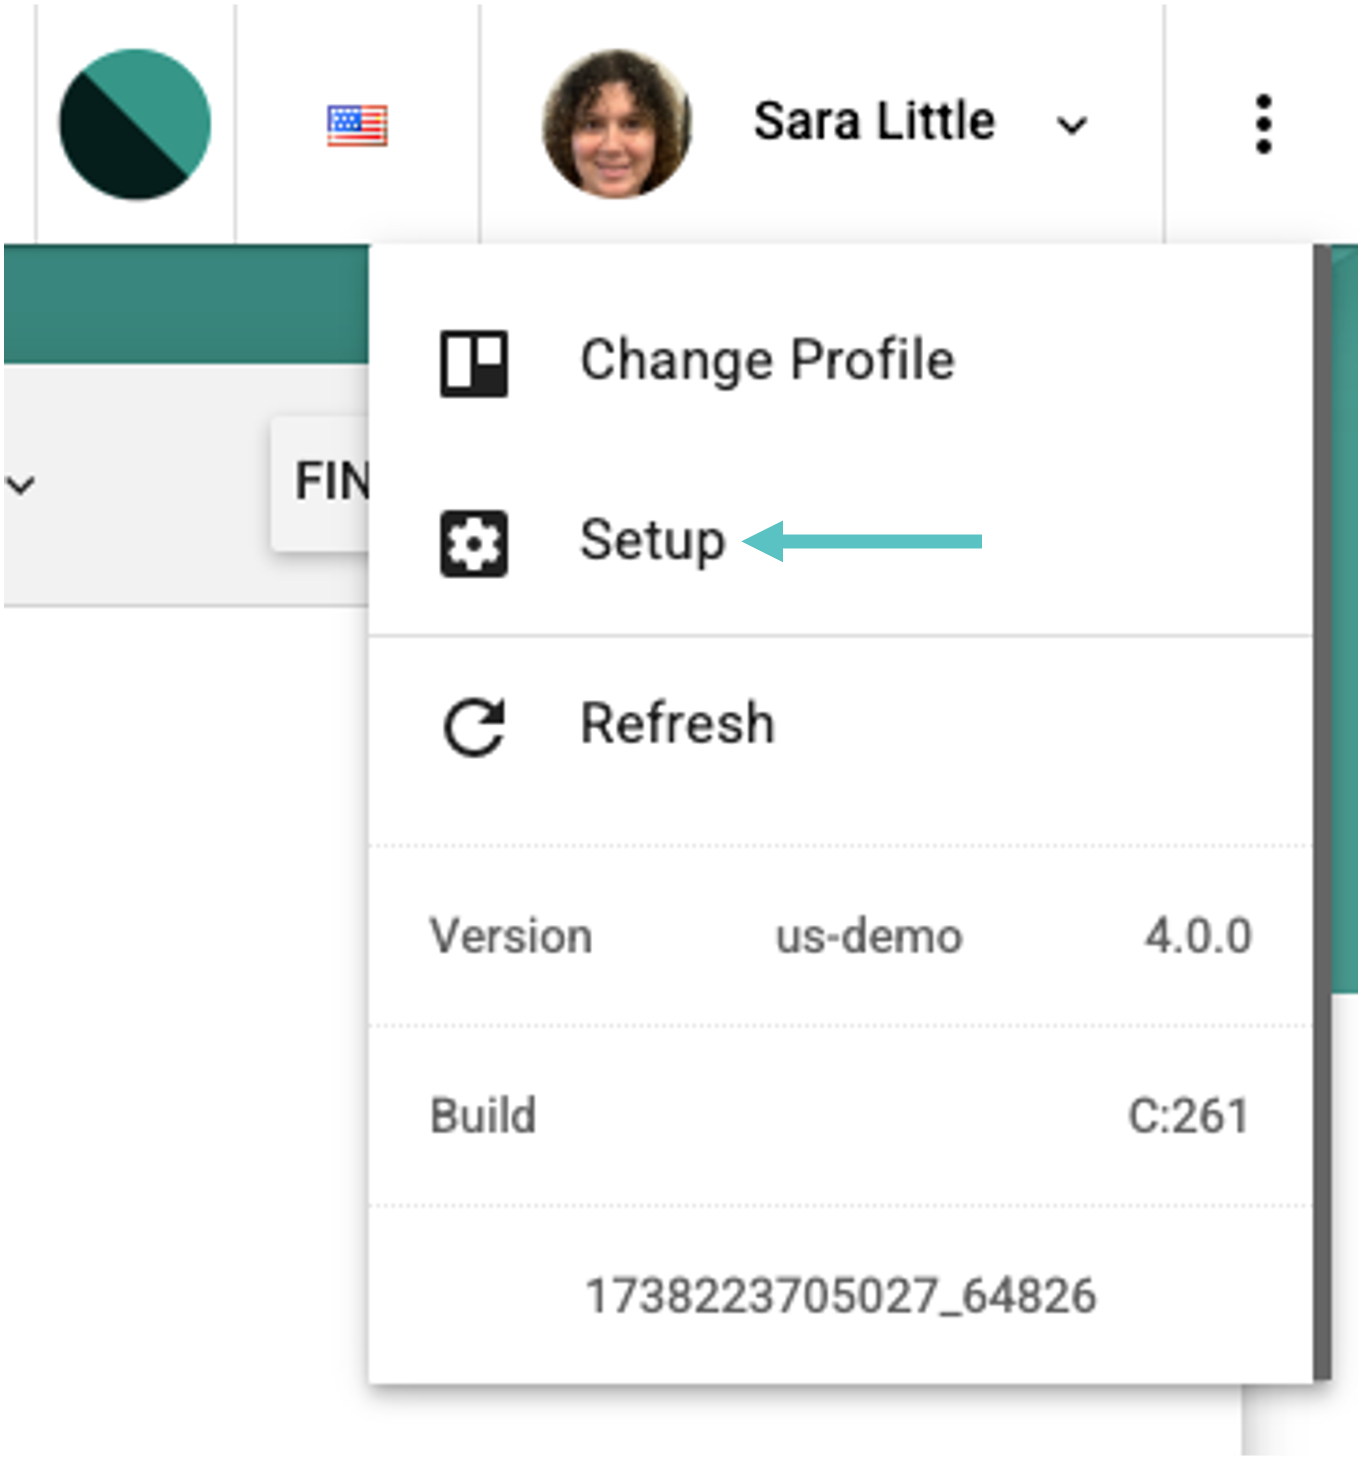Click the build identifier 1738223705027_64826

[840, 1296]
